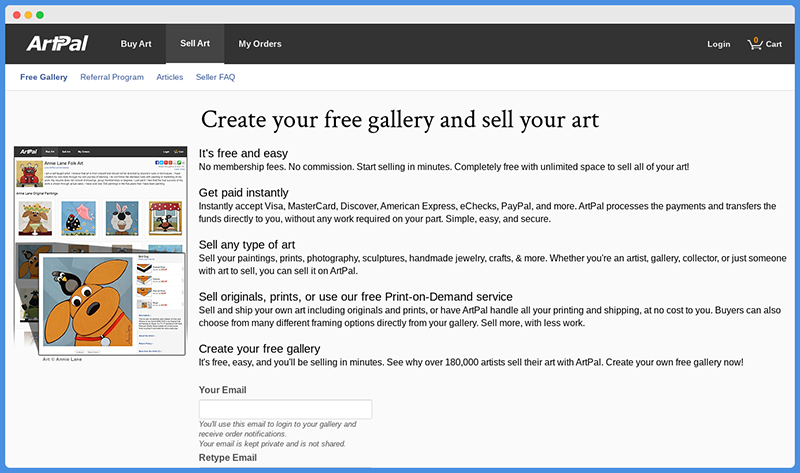Click the "Get paid instantly" heading
The image size is (800, 473).
(x=243, y=192)
